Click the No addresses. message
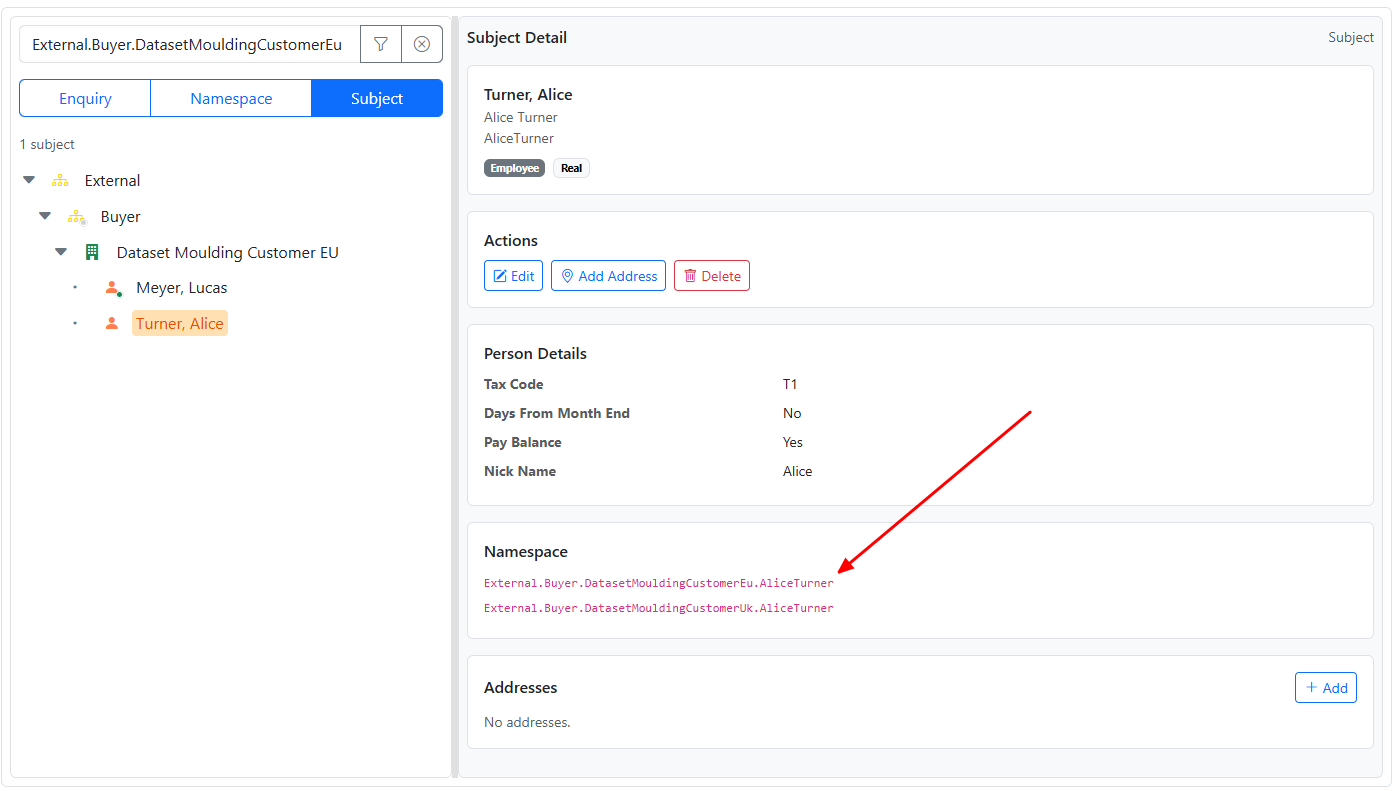Image resolution: width=1400 pixels, height=791 pixels. [527, 722]
